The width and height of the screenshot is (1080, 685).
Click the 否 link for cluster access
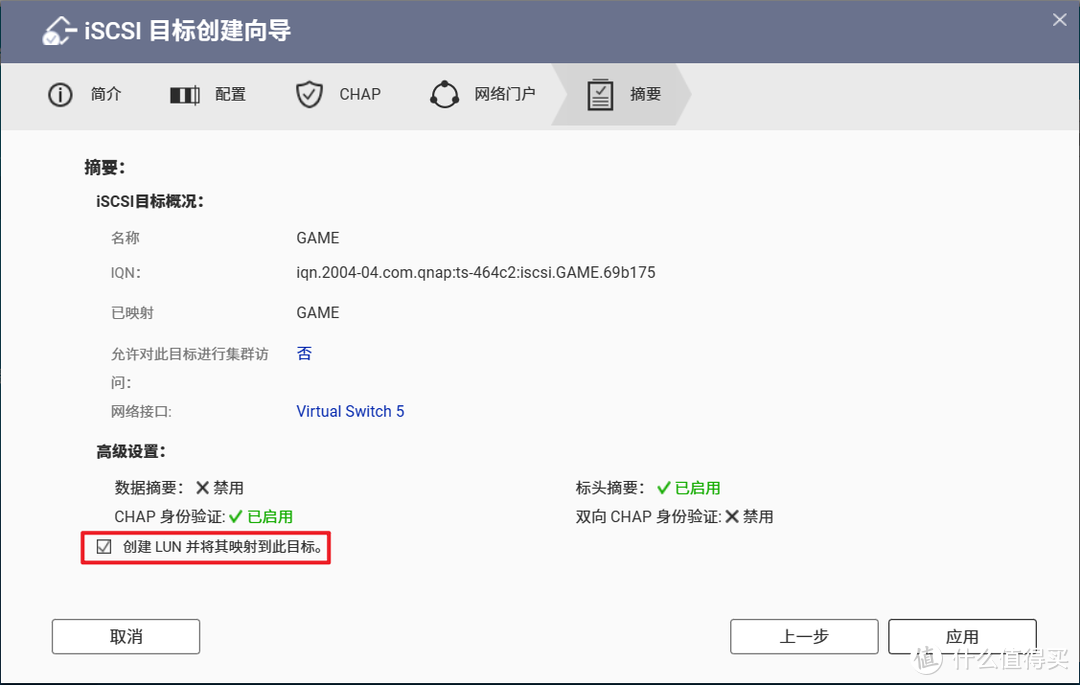[304, 353]
